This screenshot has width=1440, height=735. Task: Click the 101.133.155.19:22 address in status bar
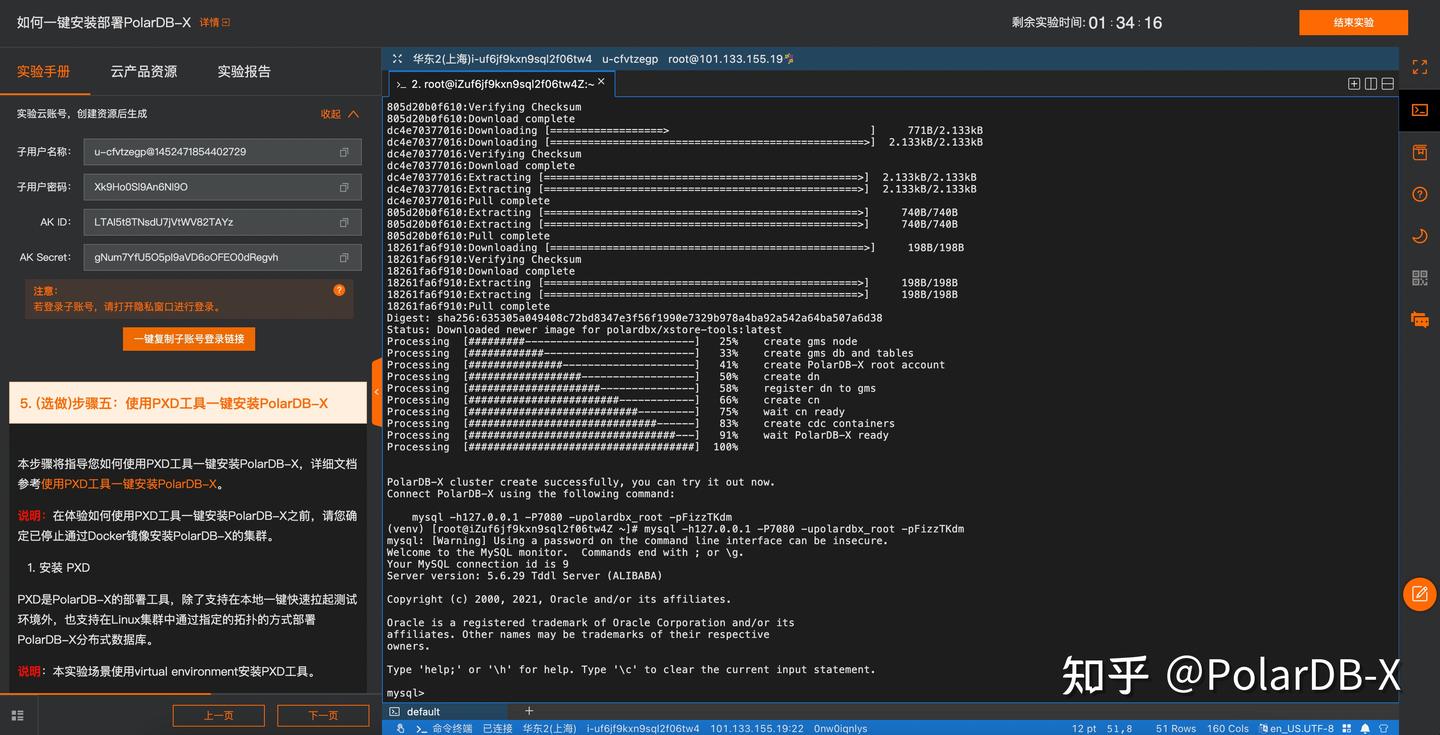(757, 729)
